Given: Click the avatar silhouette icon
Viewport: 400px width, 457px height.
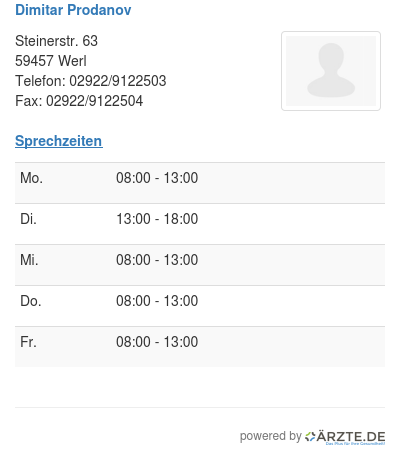Looking at the screenshot, I should [x=331, y=70].
